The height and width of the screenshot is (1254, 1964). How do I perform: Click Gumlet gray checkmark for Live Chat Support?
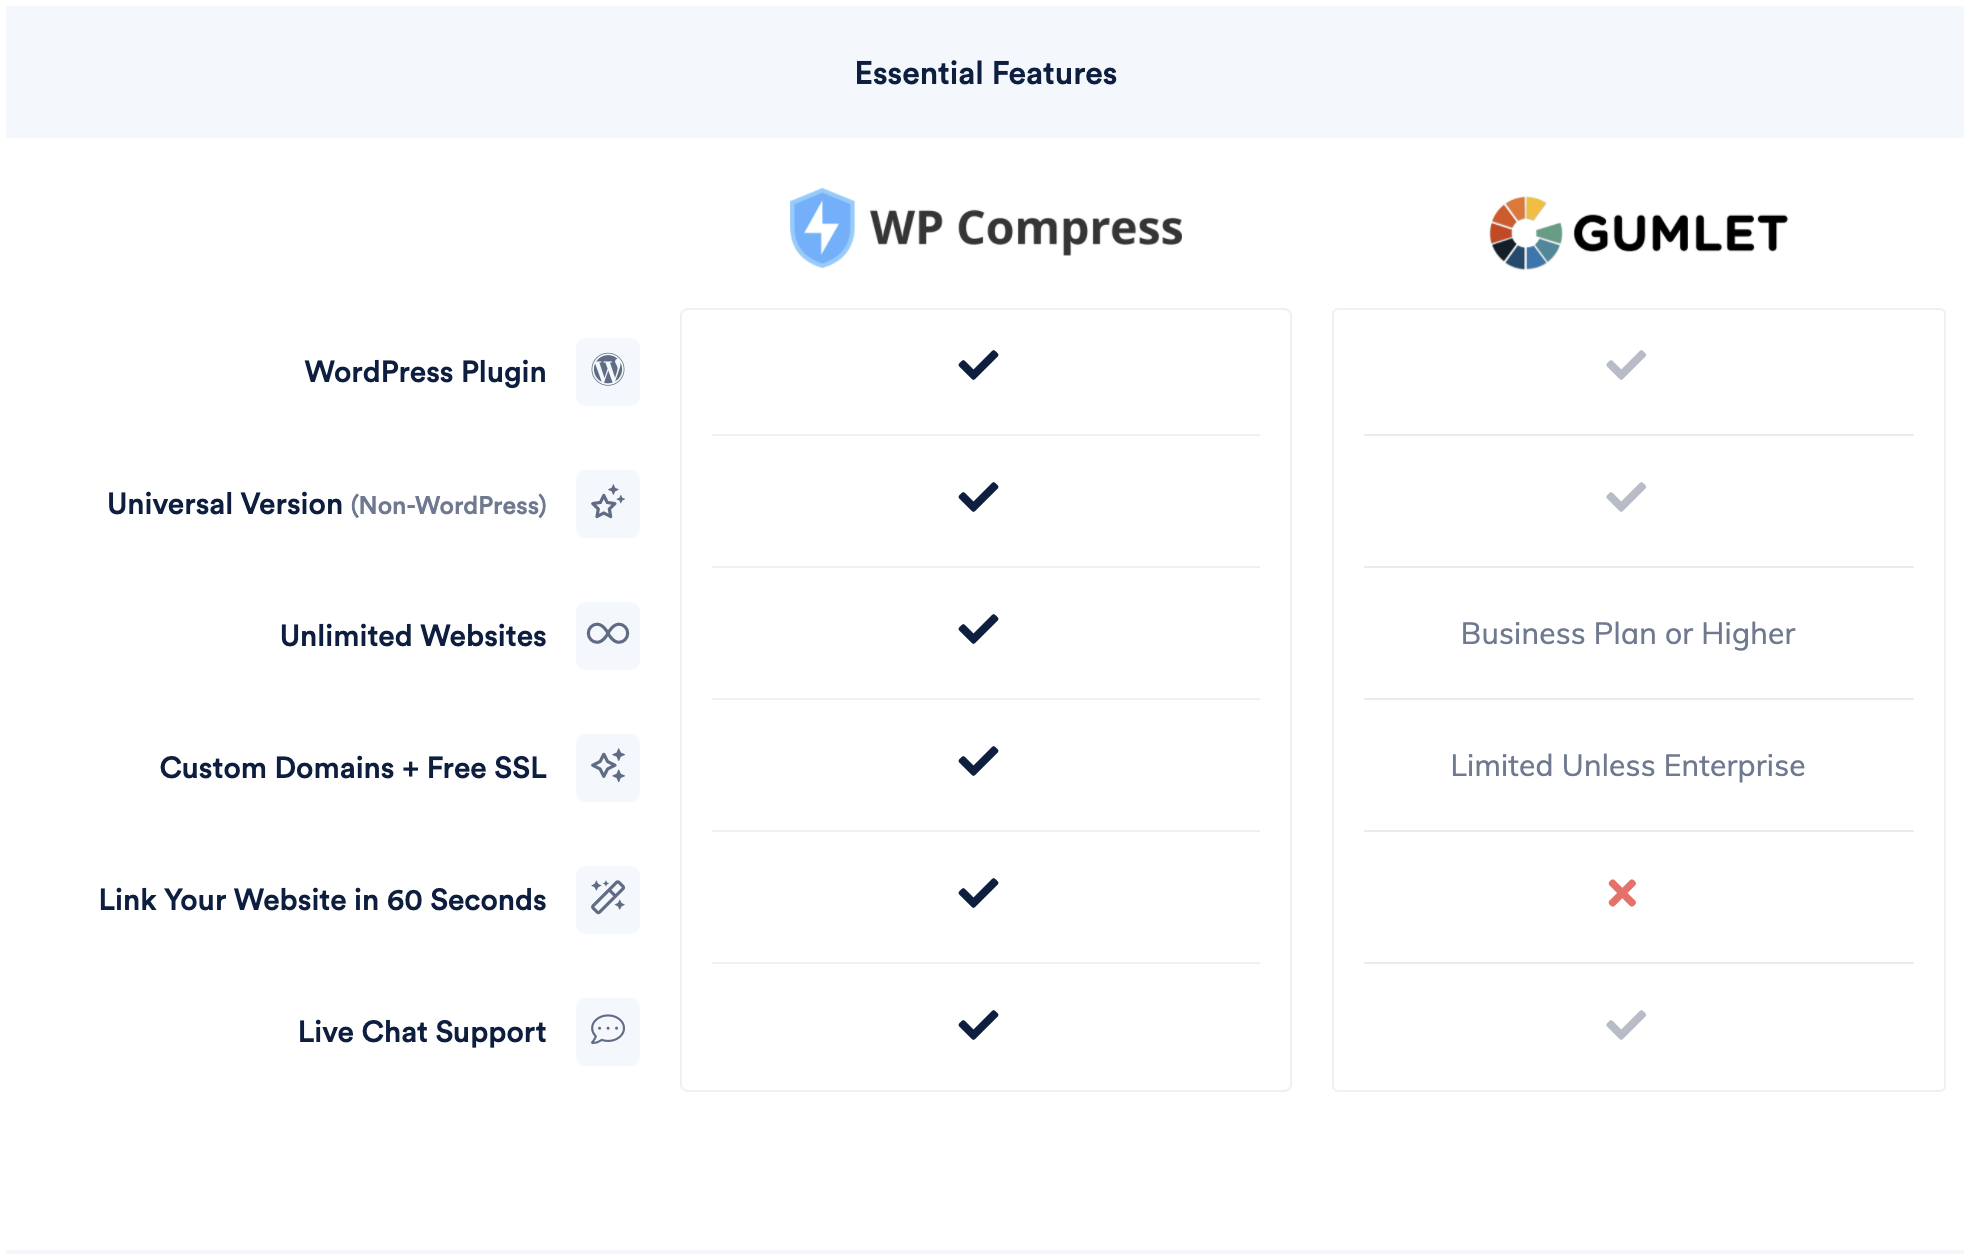(1626, 1025)
